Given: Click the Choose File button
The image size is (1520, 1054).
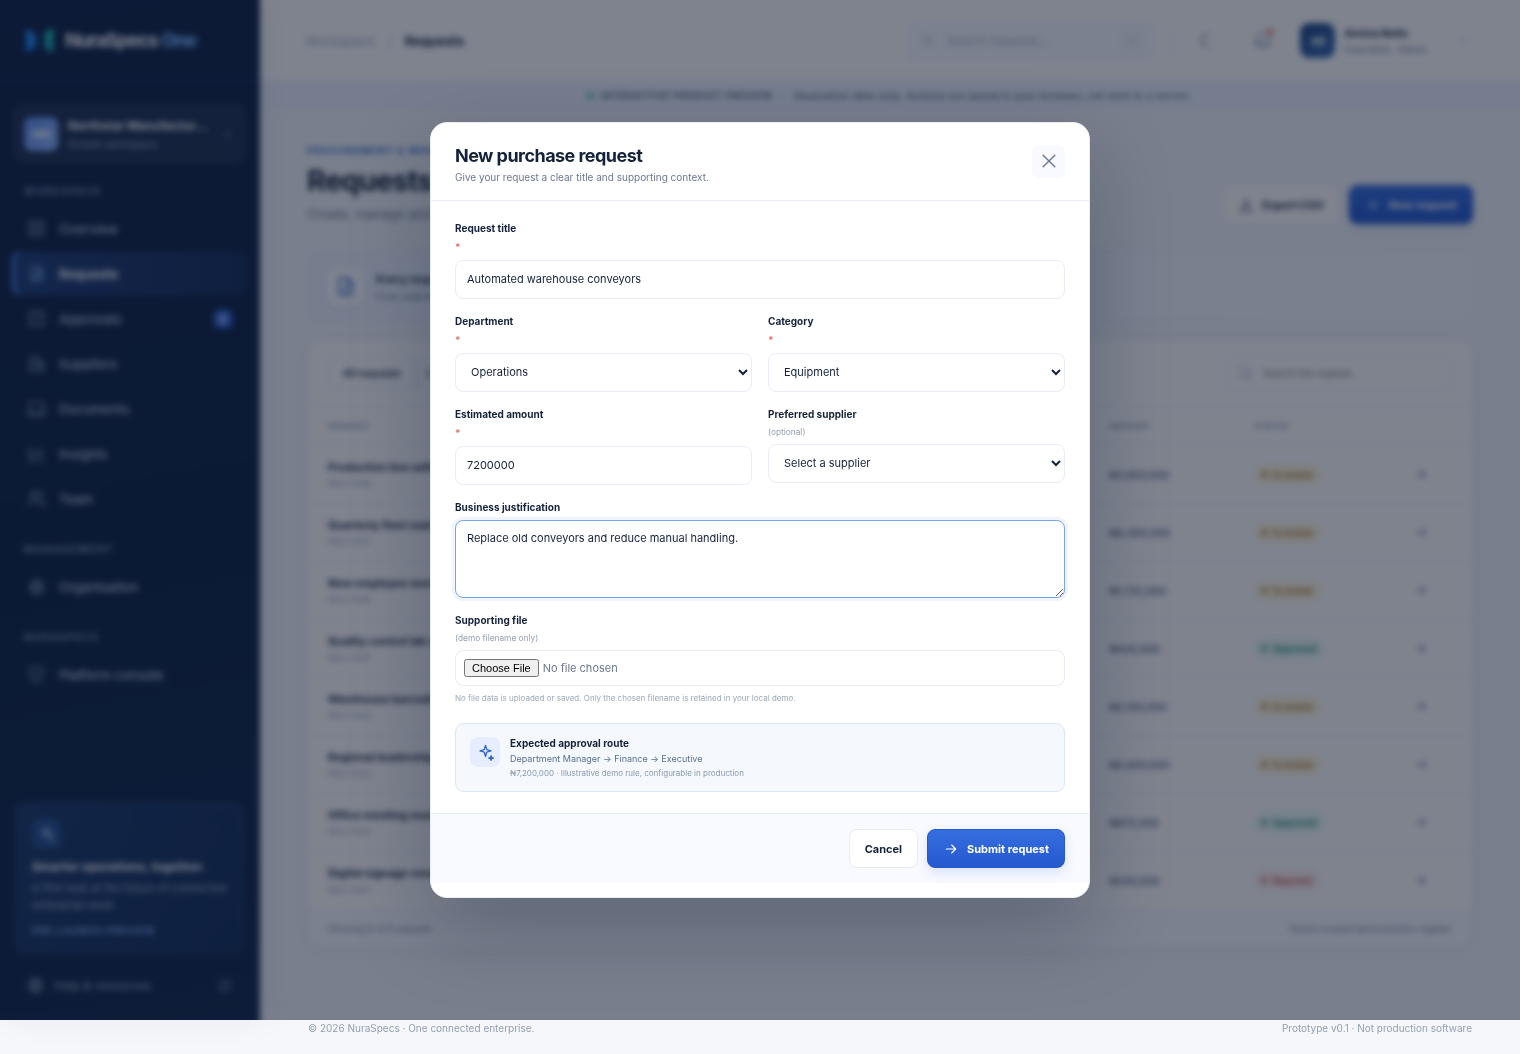Looking at the screenshot, I should (501, 668).
